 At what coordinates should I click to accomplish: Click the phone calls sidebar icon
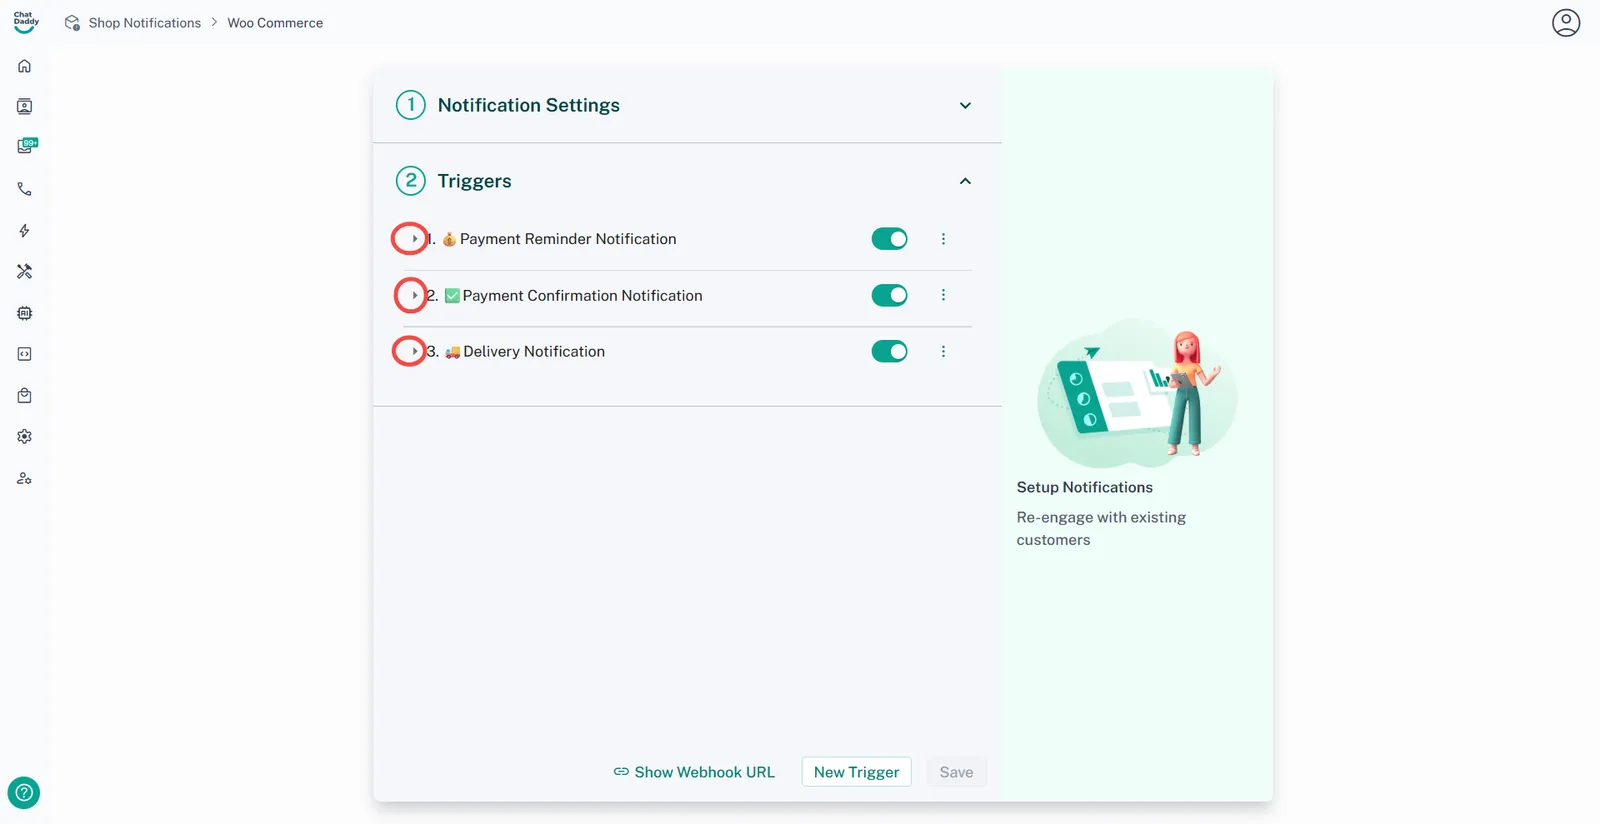(25, 189)
